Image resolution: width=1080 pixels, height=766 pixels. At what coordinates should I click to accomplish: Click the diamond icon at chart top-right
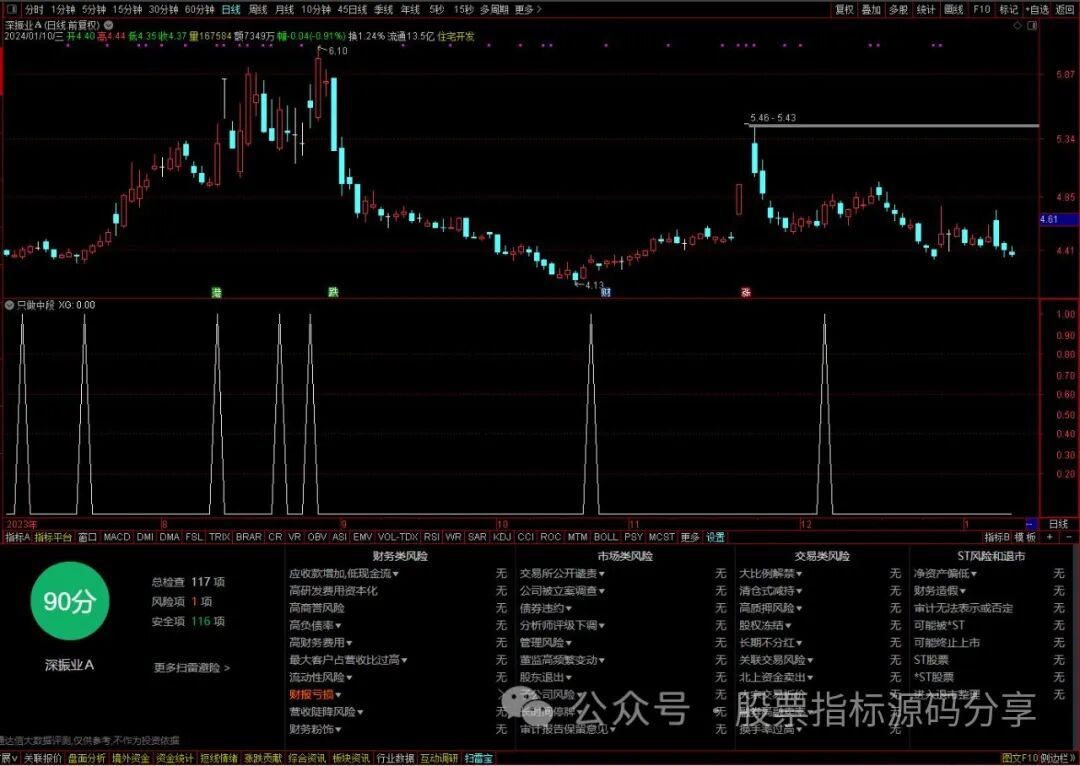pyautogui.click(x=1017, y=25)
